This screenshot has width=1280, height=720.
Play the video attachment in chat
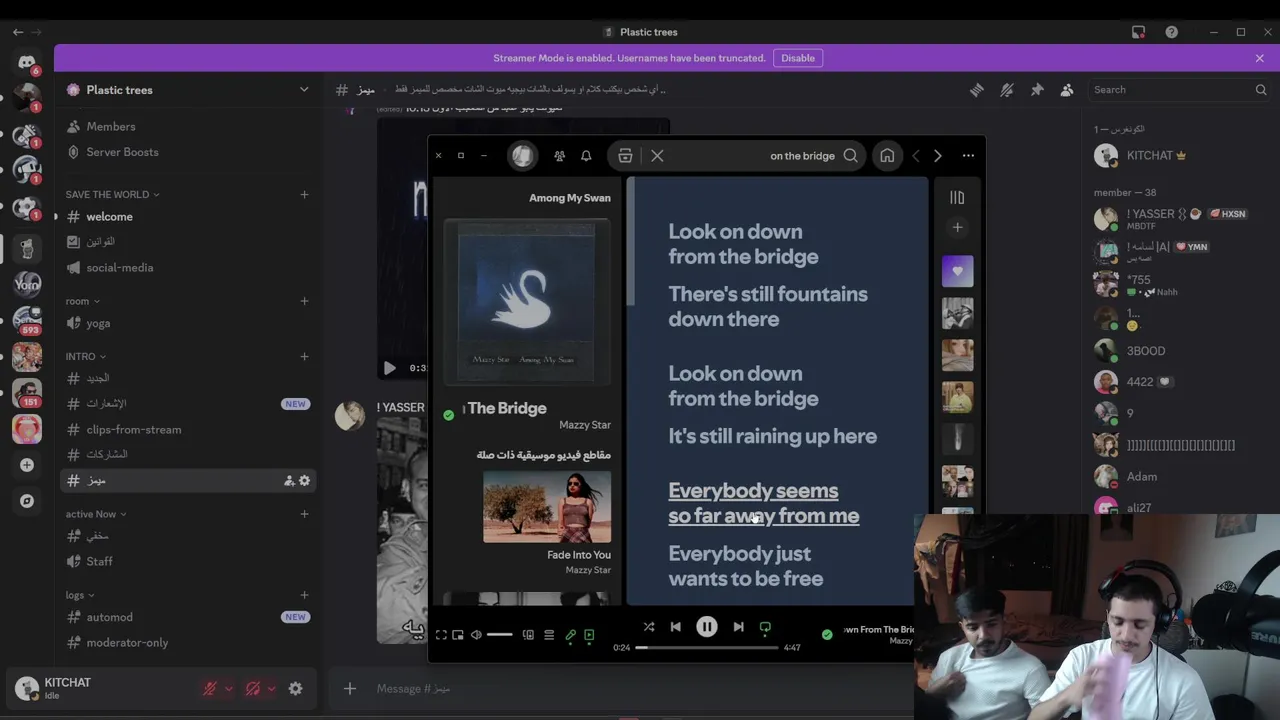tap(390, 368)
